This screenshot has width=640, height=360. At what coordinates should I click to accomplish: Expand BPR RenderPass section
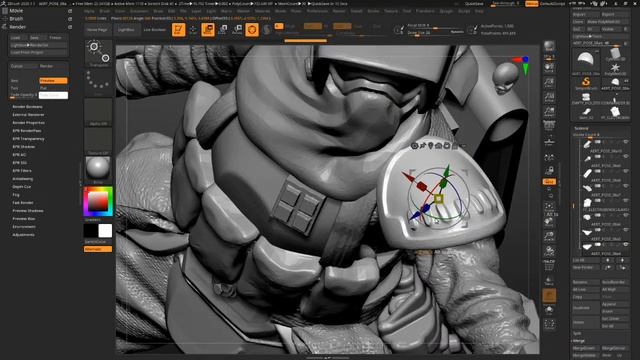27,131
